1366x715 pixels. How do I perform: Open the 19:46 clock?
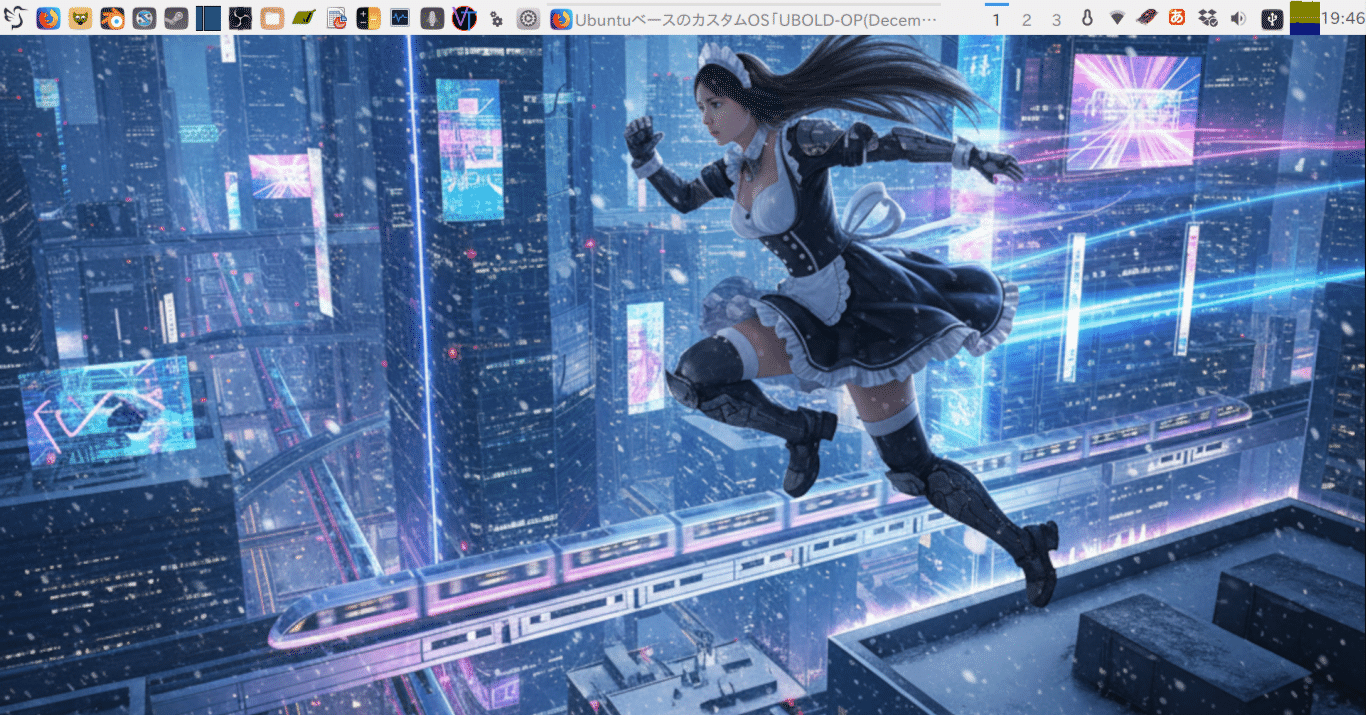click(x=1342, y=18)
